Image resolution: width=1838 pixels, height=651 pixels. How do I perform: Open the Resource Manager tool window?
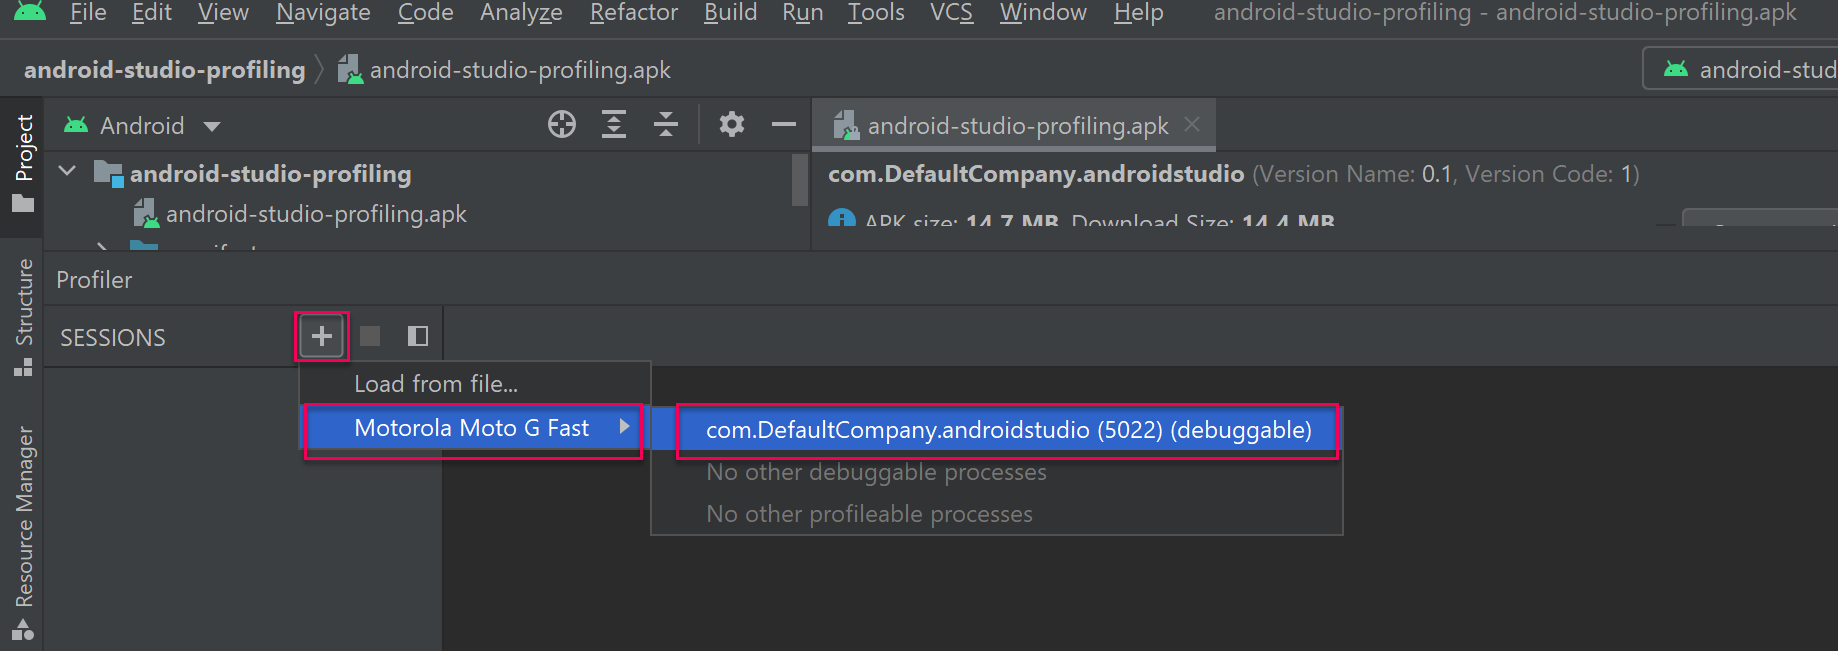point(23,532)
